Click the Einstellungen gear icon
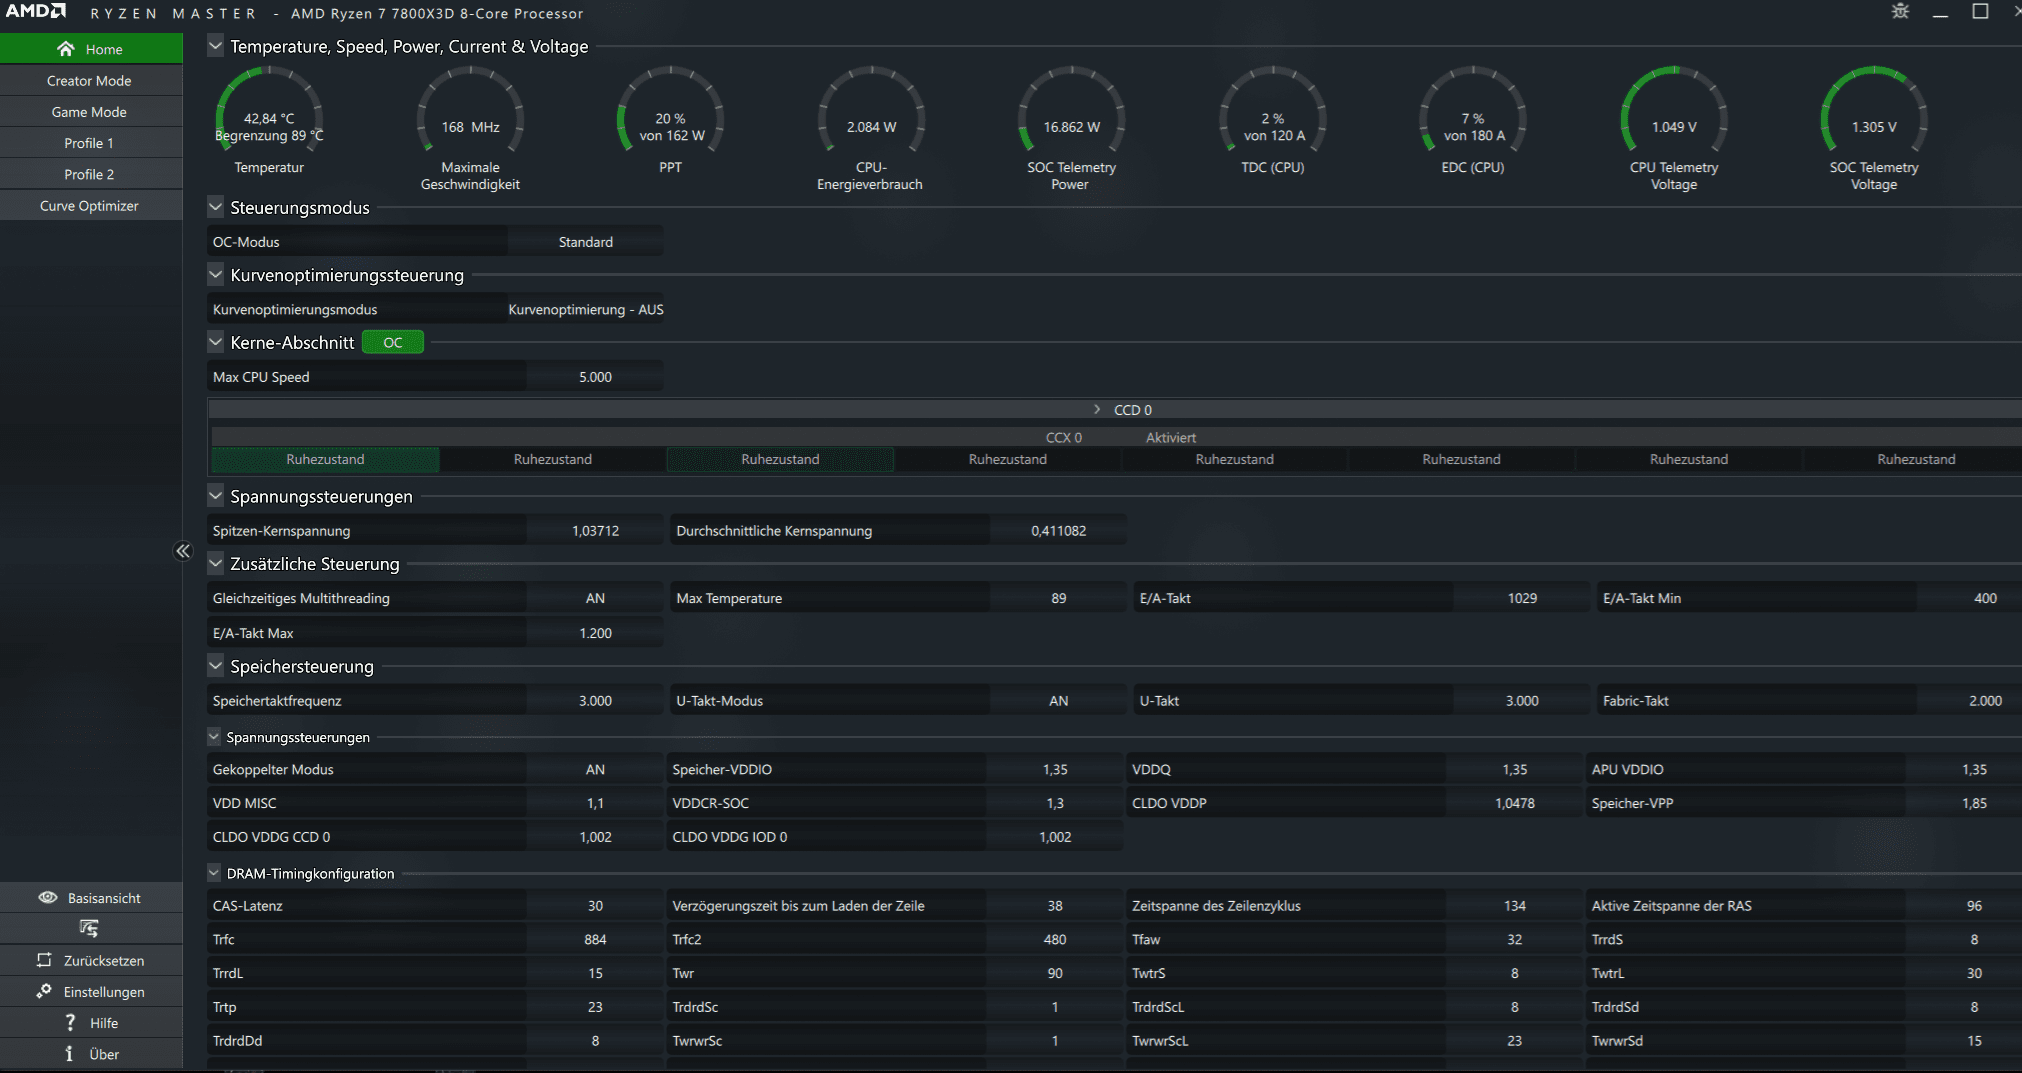Viewport: 2022px width, 1073px height. (x=44, y=991)
